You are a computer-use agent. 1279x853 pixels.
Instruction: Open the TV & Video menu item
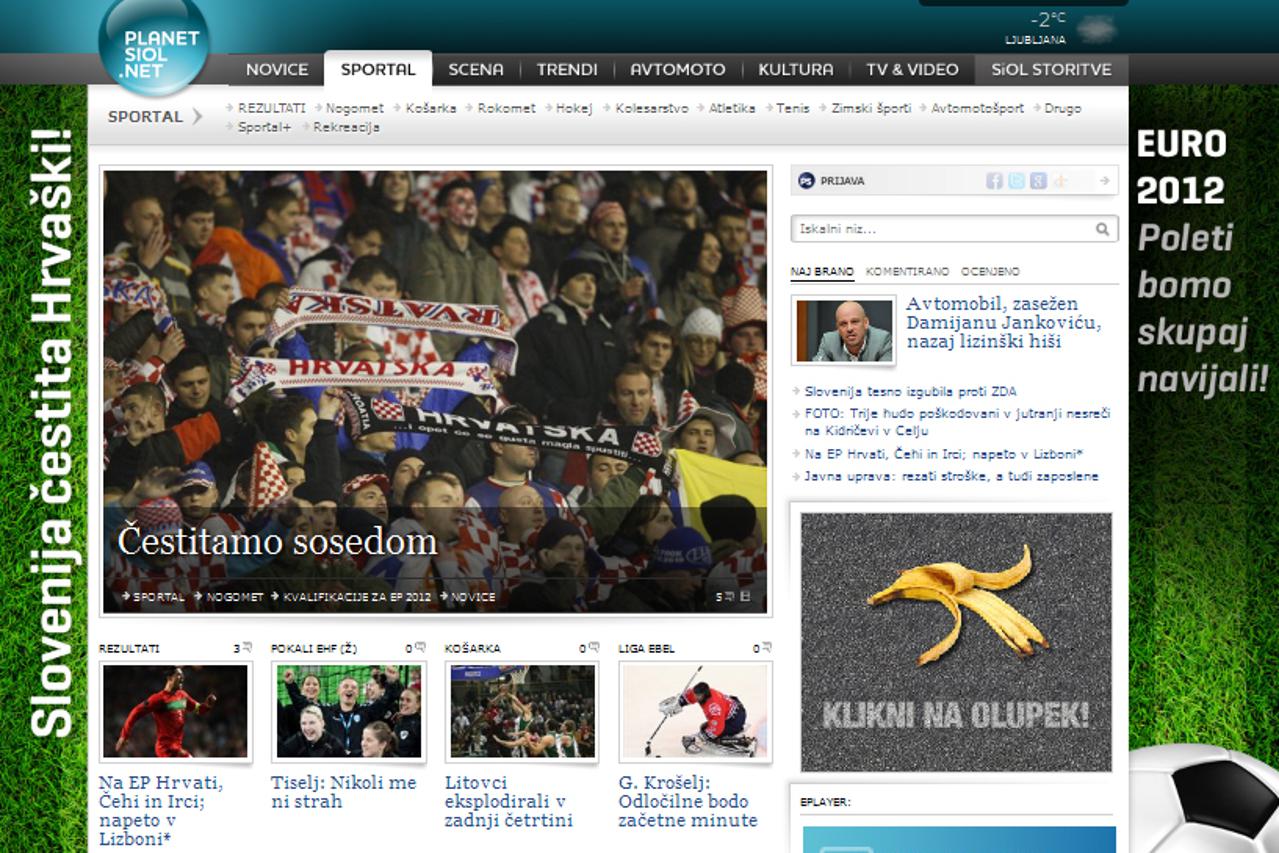[912, 69]
